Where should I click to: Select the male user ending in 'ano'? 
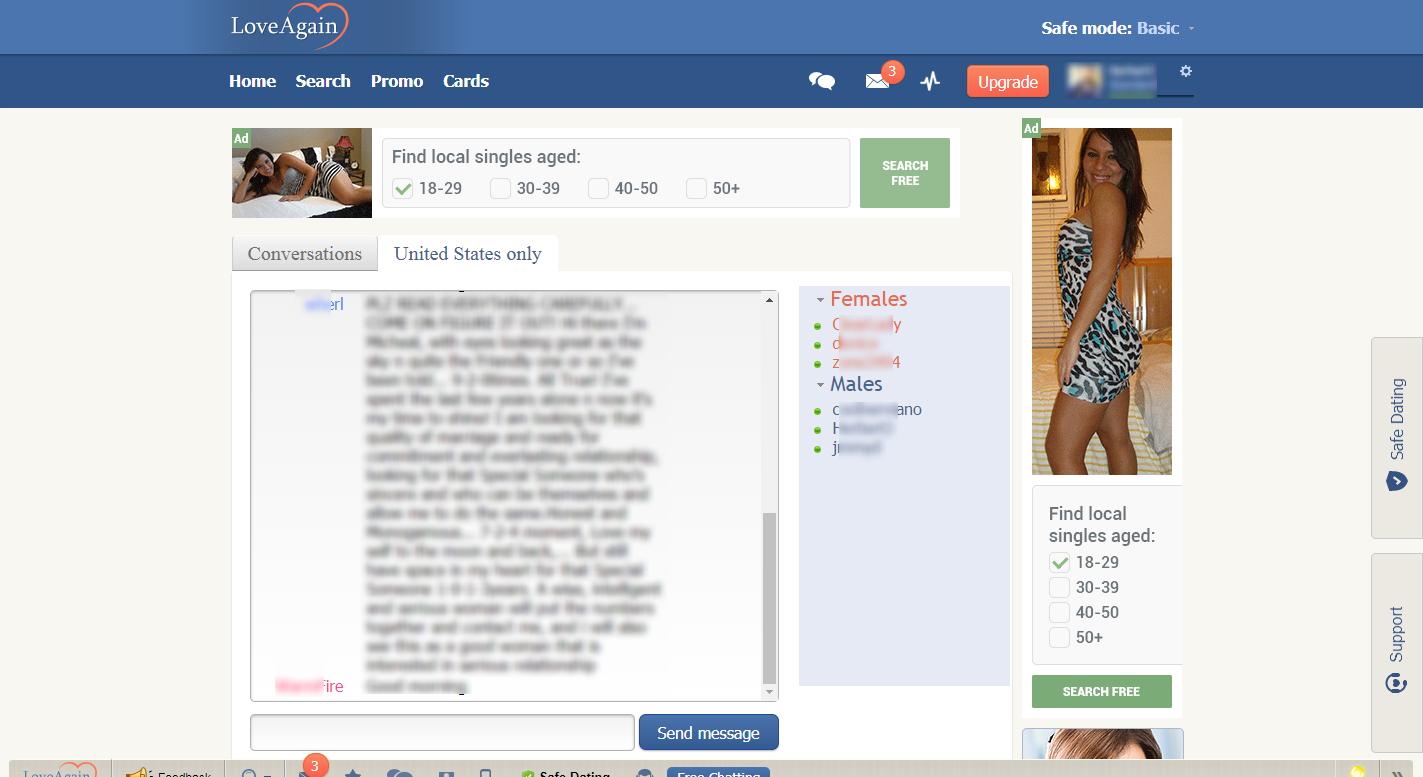tap(876, 409)
